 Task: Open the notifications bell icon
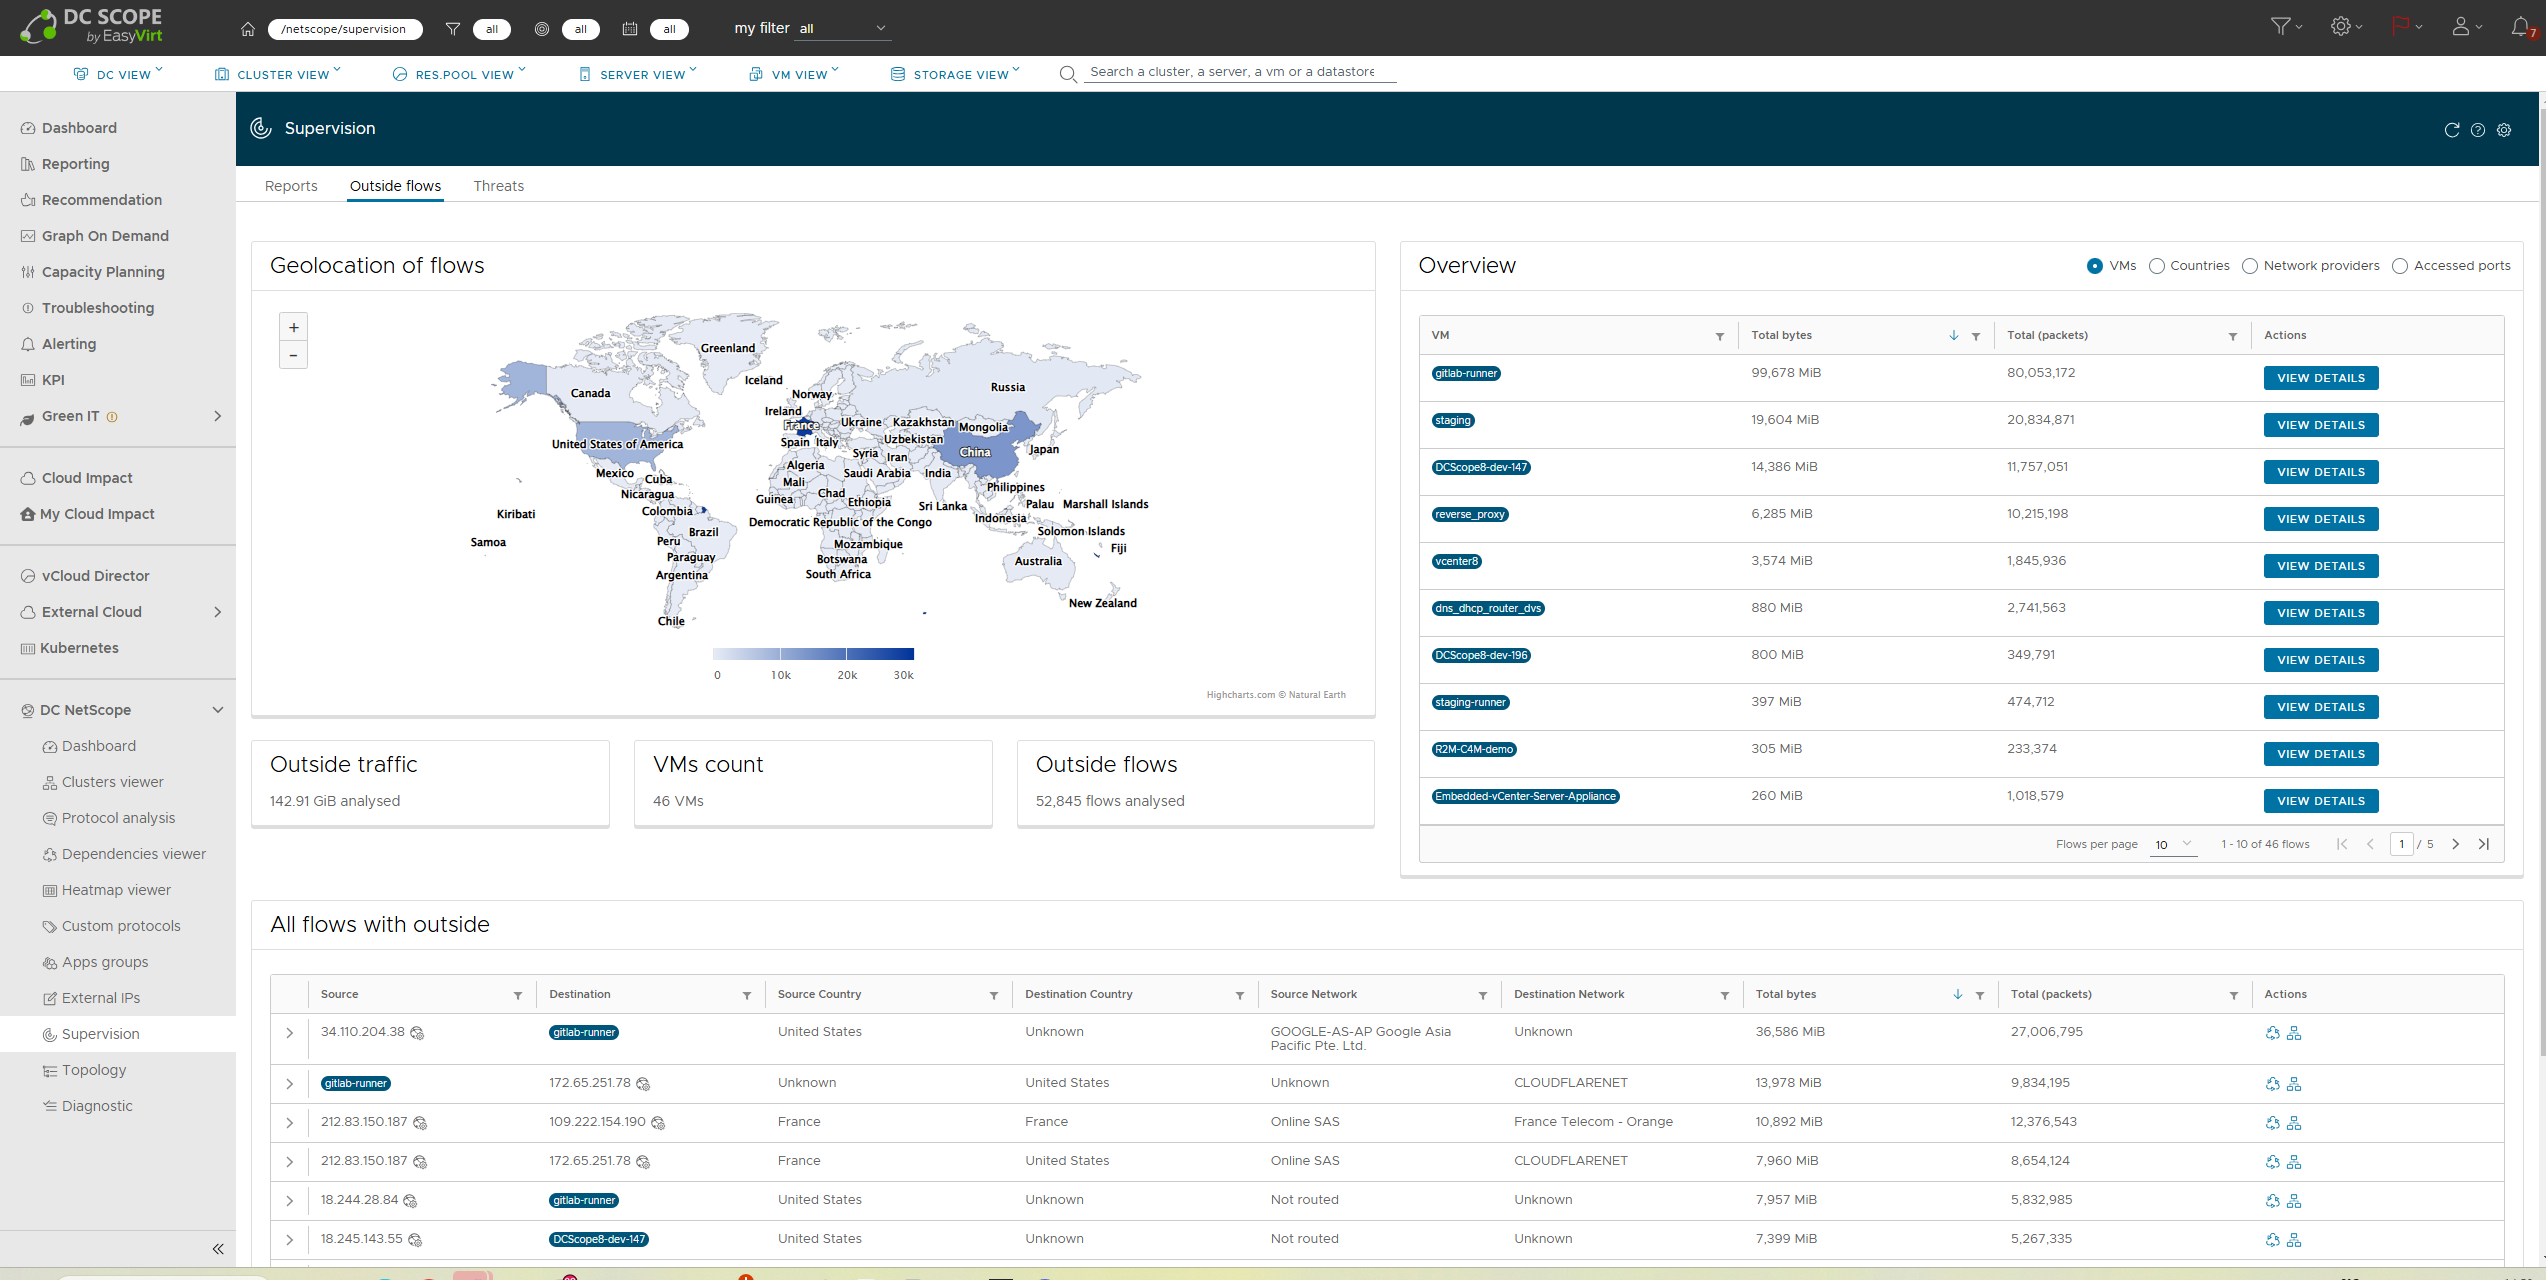(2521, 27)
